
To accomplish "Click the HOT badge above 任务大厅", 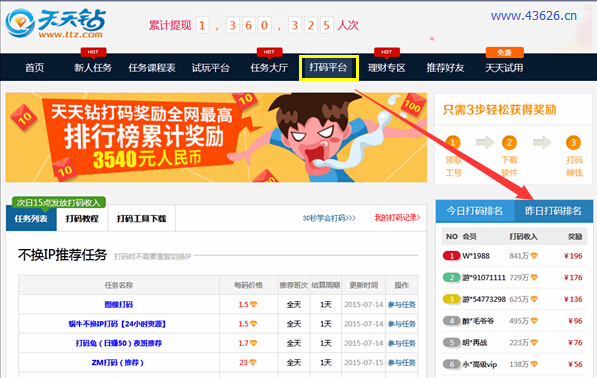I will [x=269, y=52].
